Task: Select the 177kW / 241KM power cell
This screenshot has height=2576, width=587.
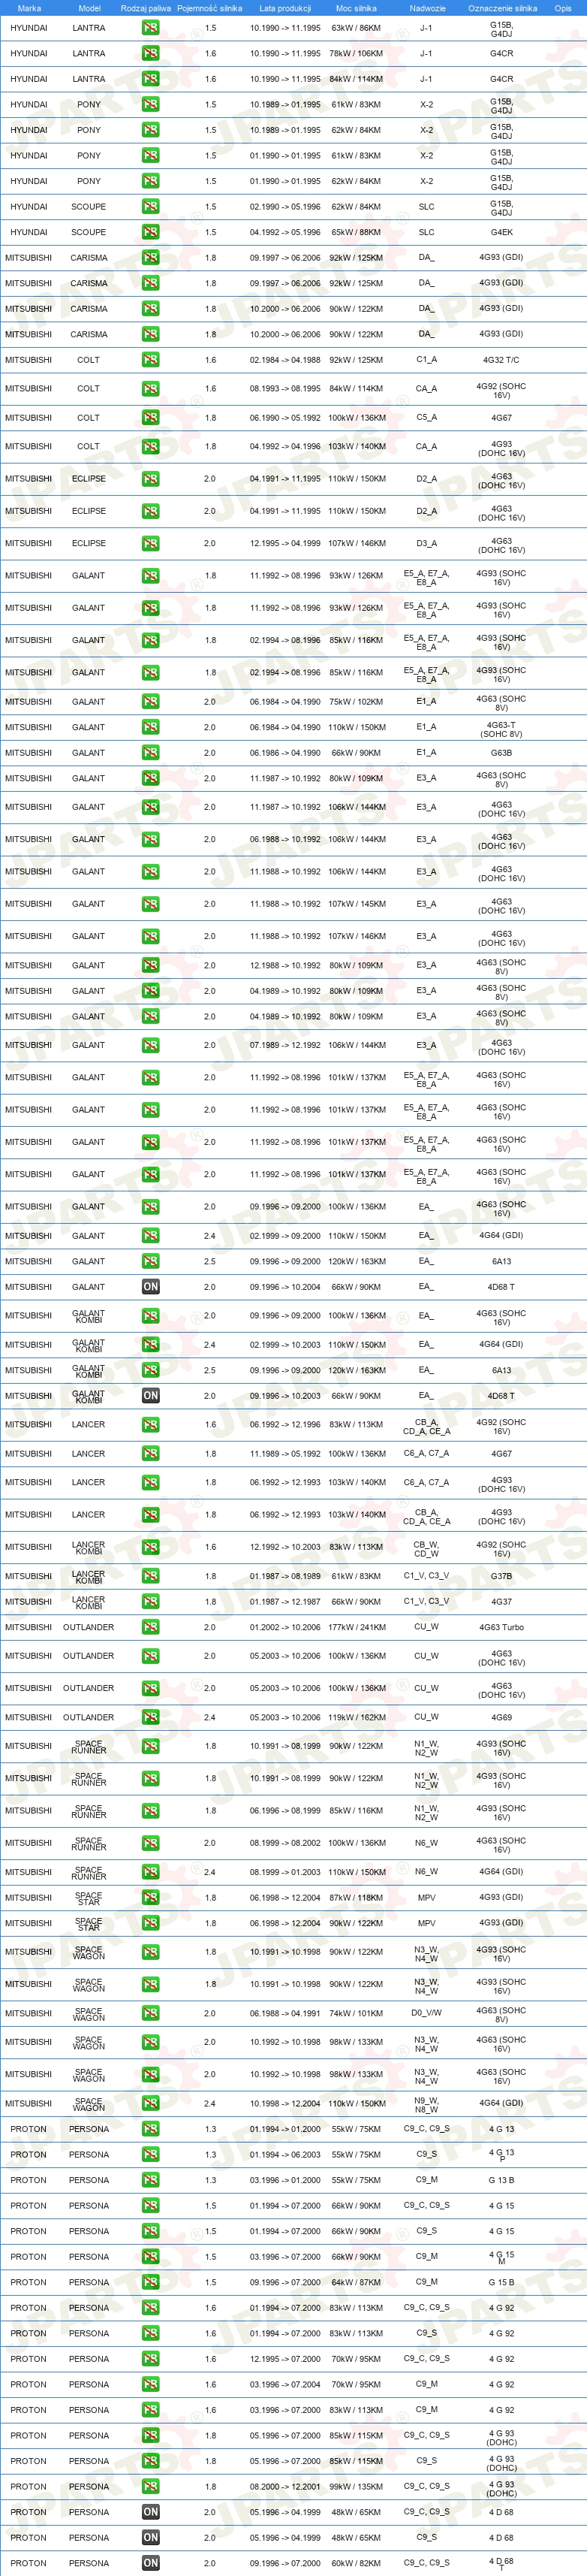Action: (357, 1627)
